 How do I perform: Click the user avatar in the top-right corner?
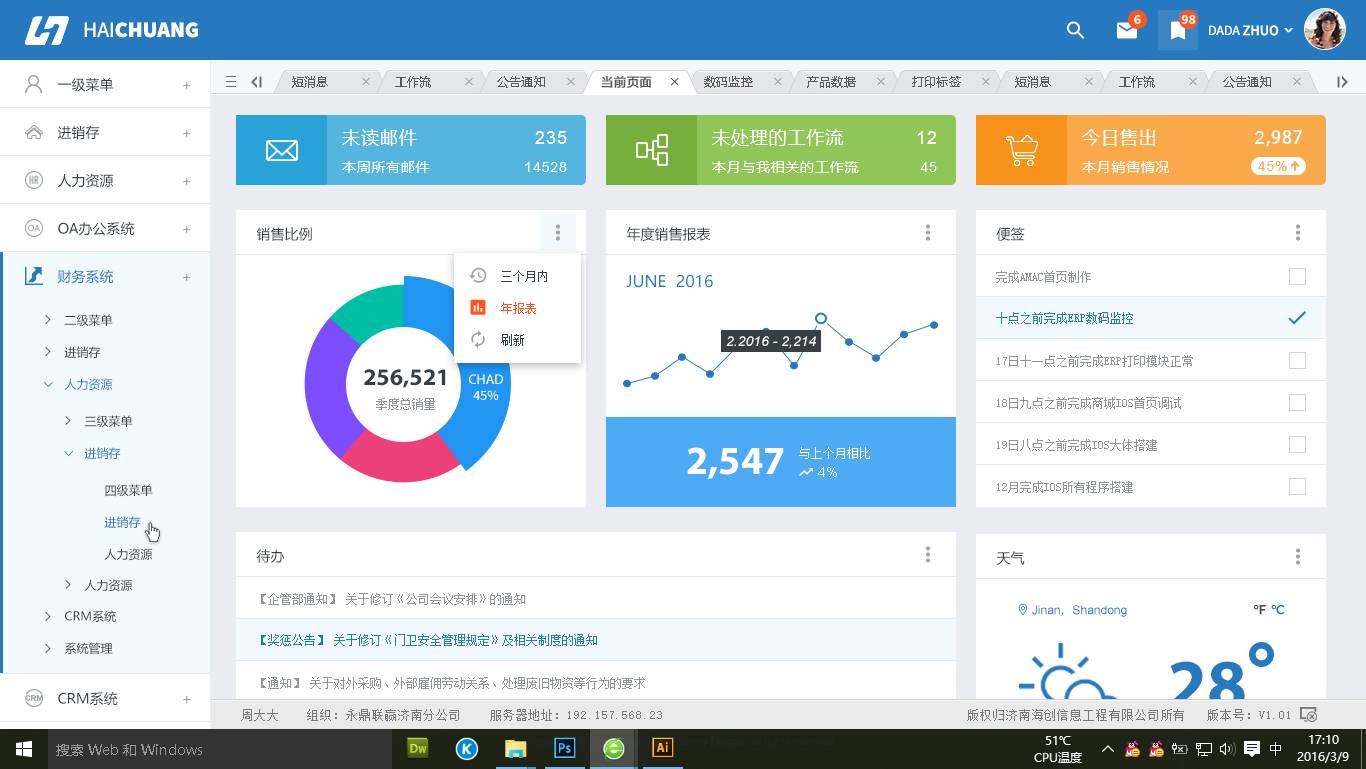[1324, 29]
